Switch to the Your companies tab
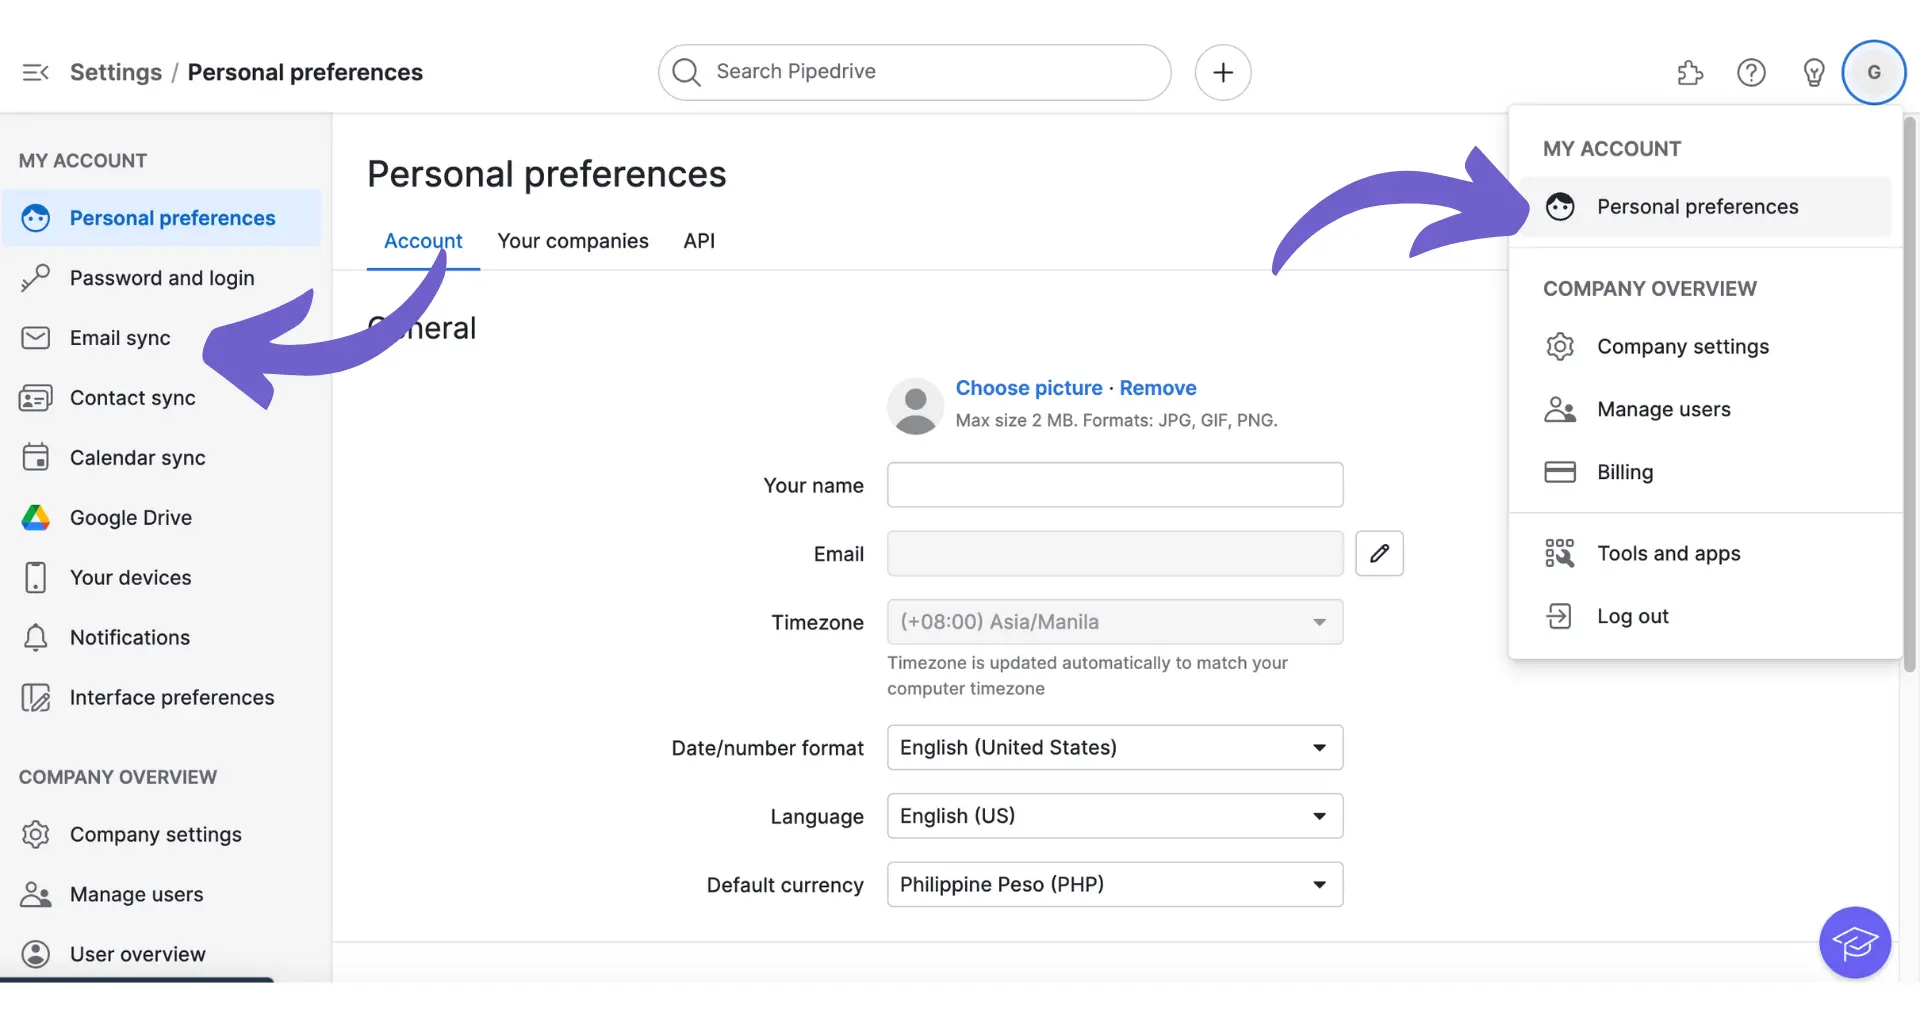 point(573,241)
